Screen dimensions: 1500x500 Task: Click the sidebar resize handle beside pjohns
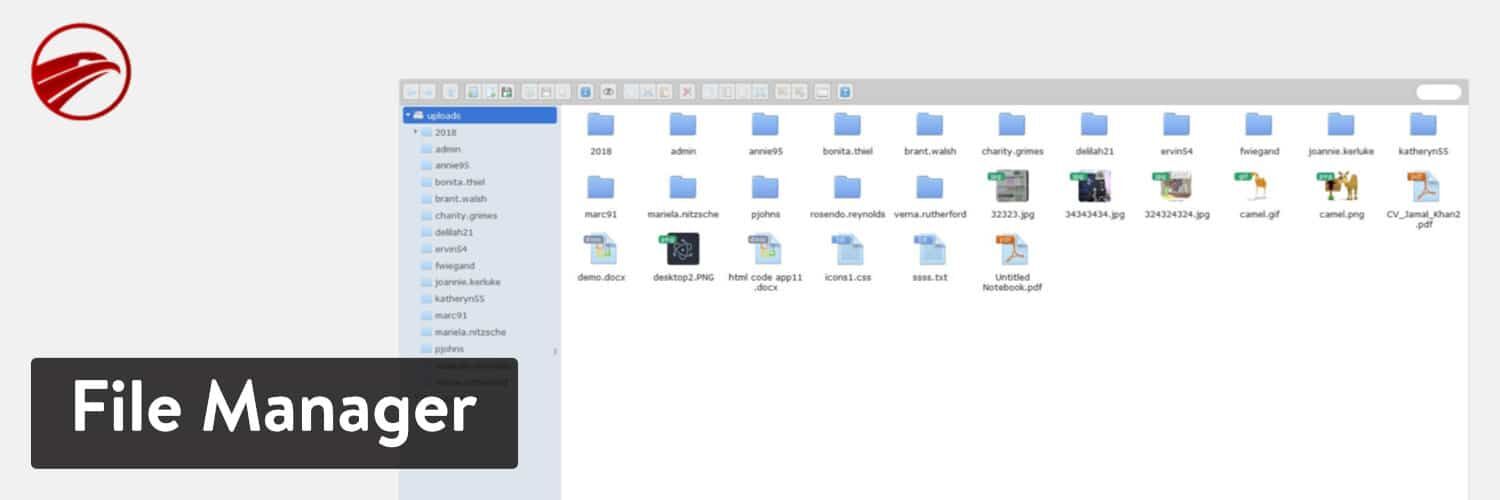[x=555, y=351]
